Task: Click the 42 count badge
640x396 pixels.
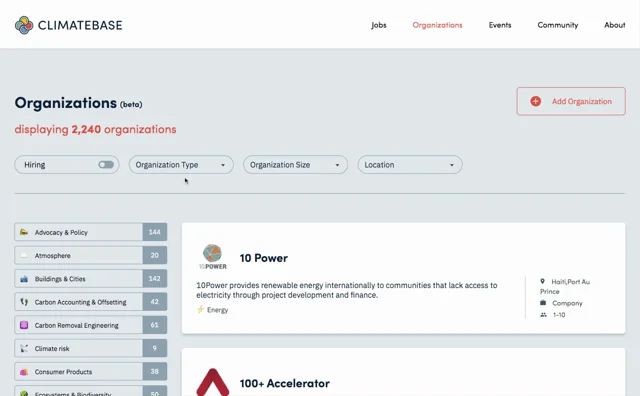Action: 155,302
